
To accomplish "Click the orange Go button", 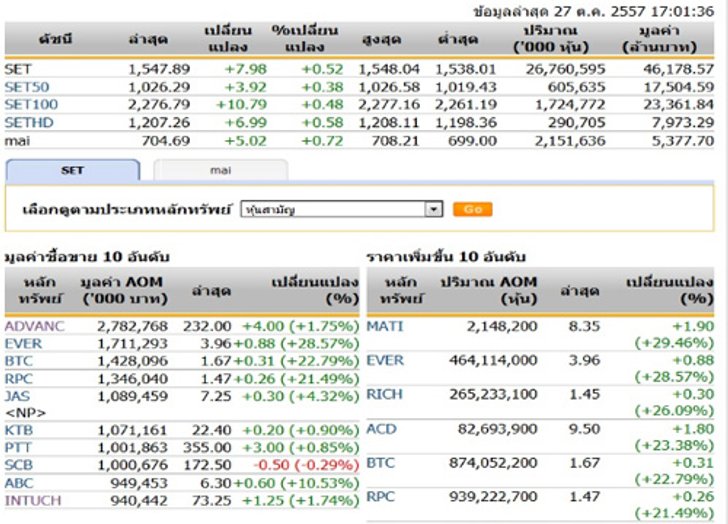I will (473, 209).
